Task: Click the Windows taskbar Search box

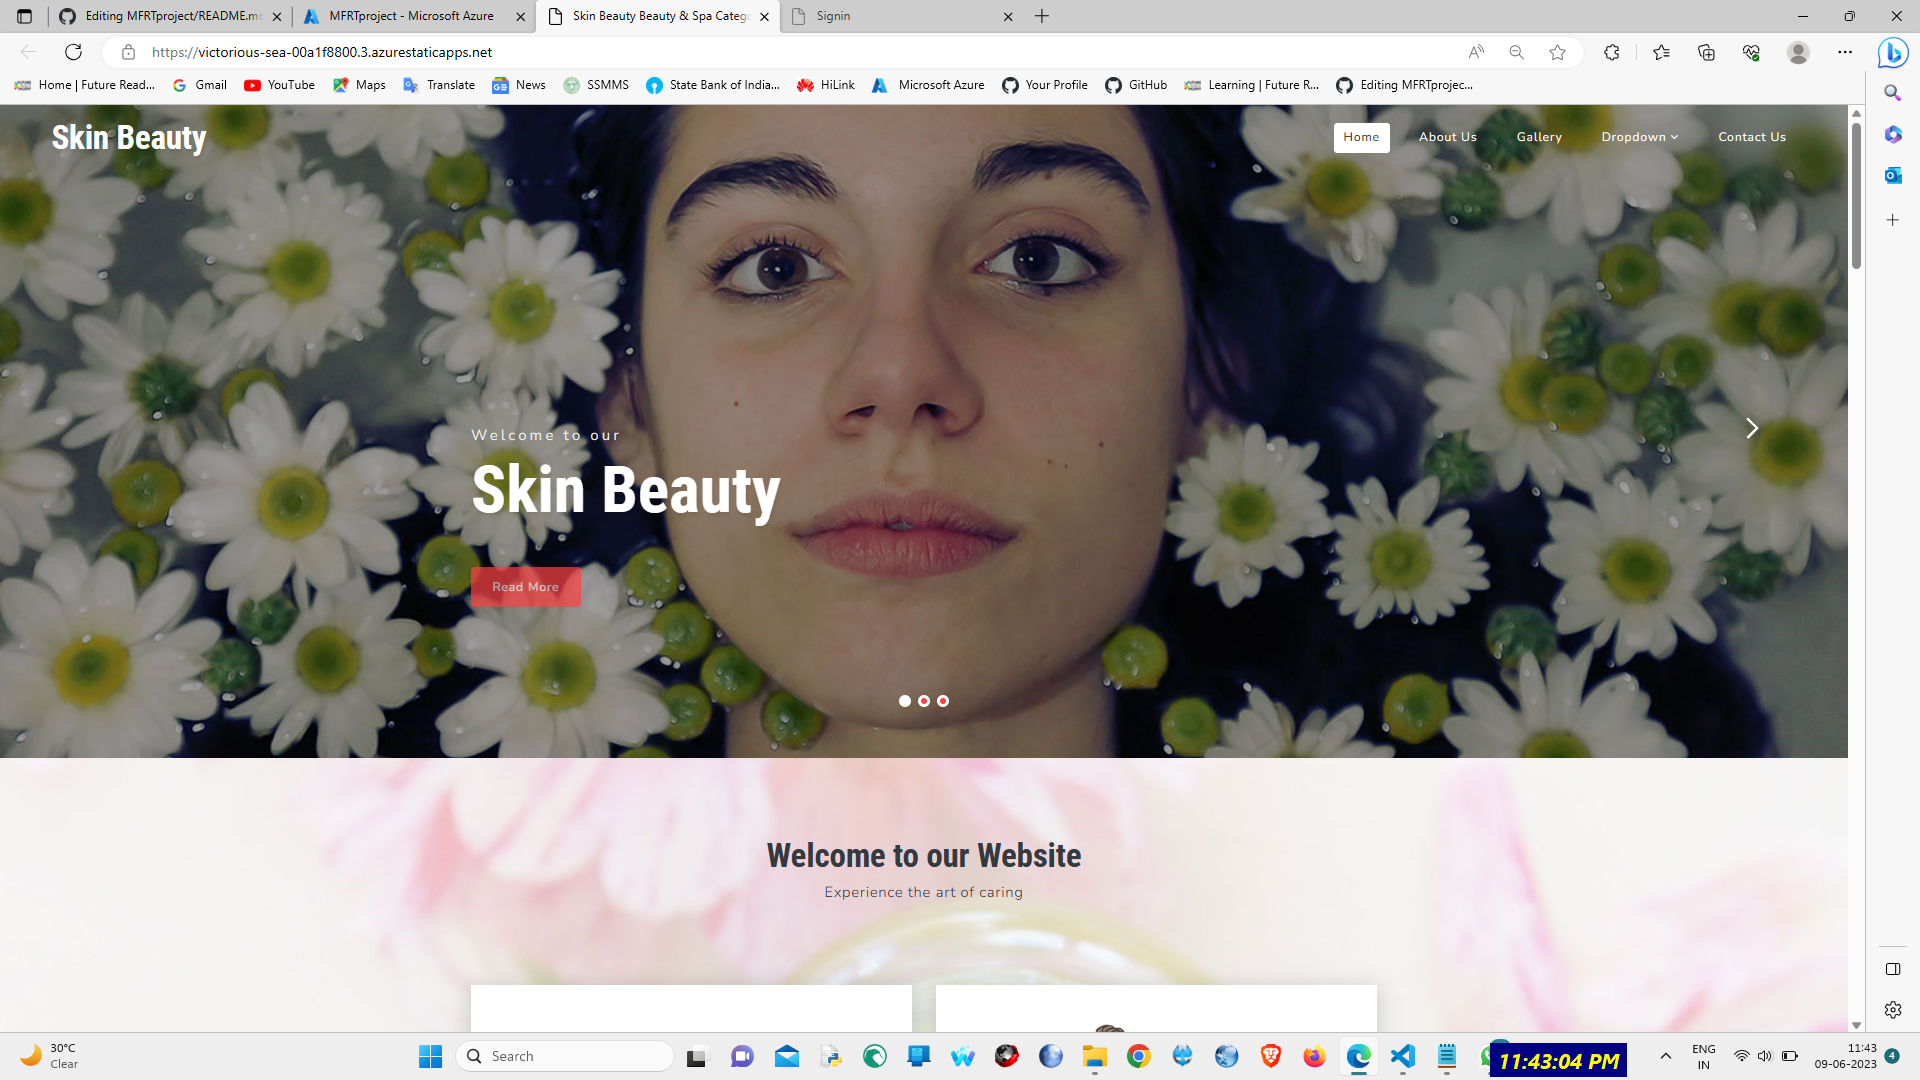Action: click(x=565, y=1056)
